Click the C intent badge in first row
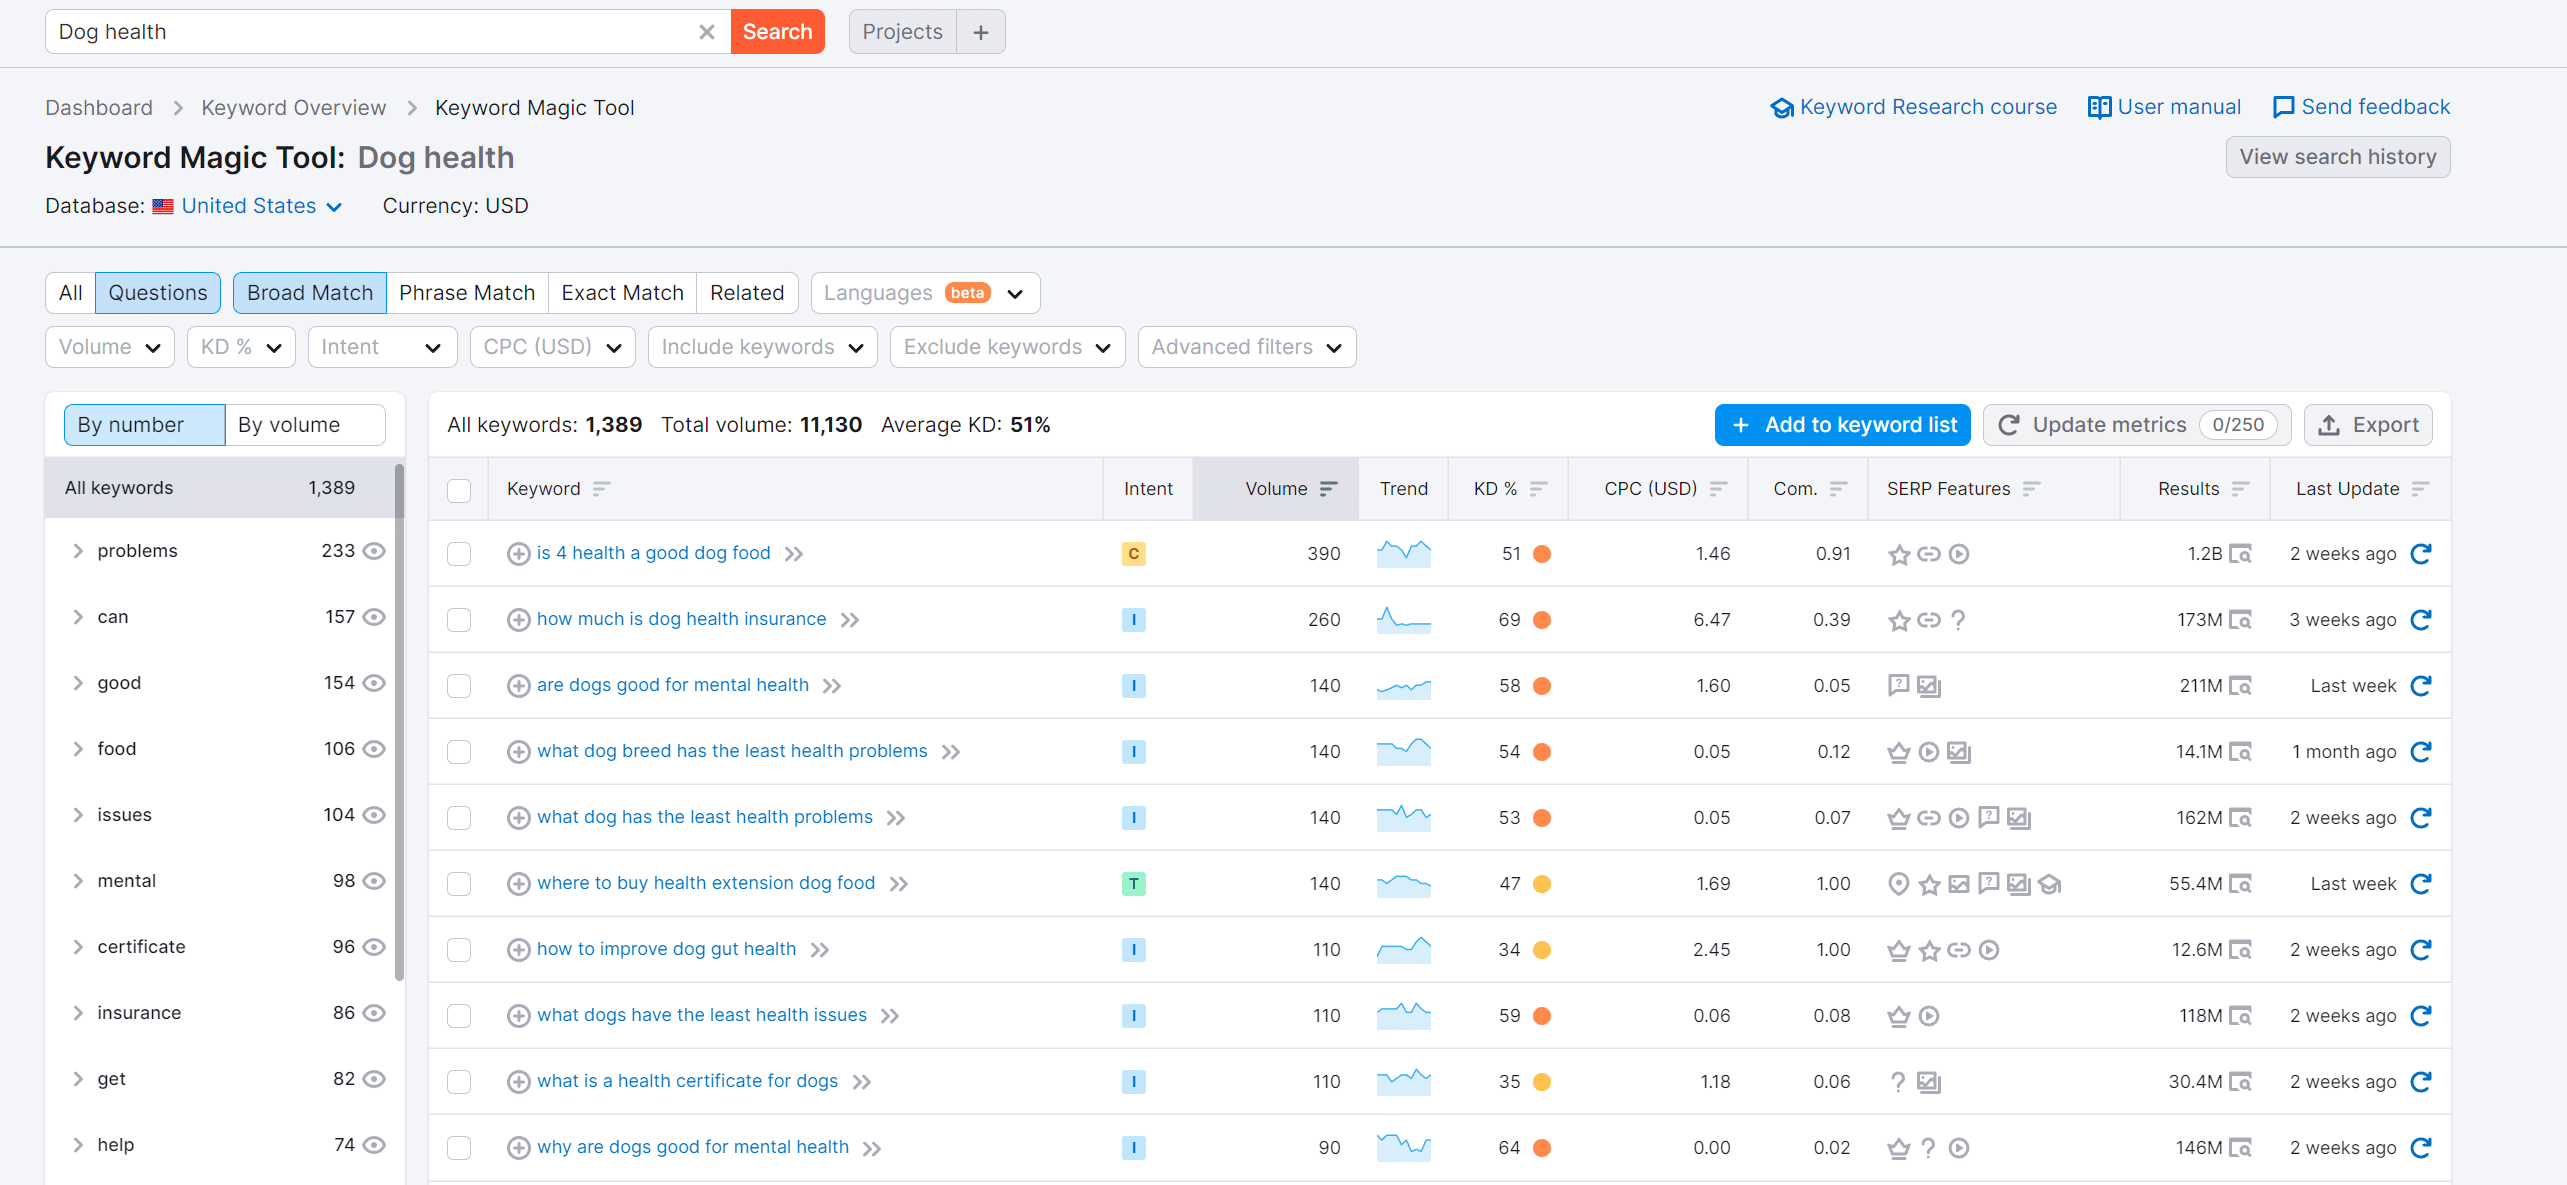2567x1185 pixels. click(x=1133, y=554)
